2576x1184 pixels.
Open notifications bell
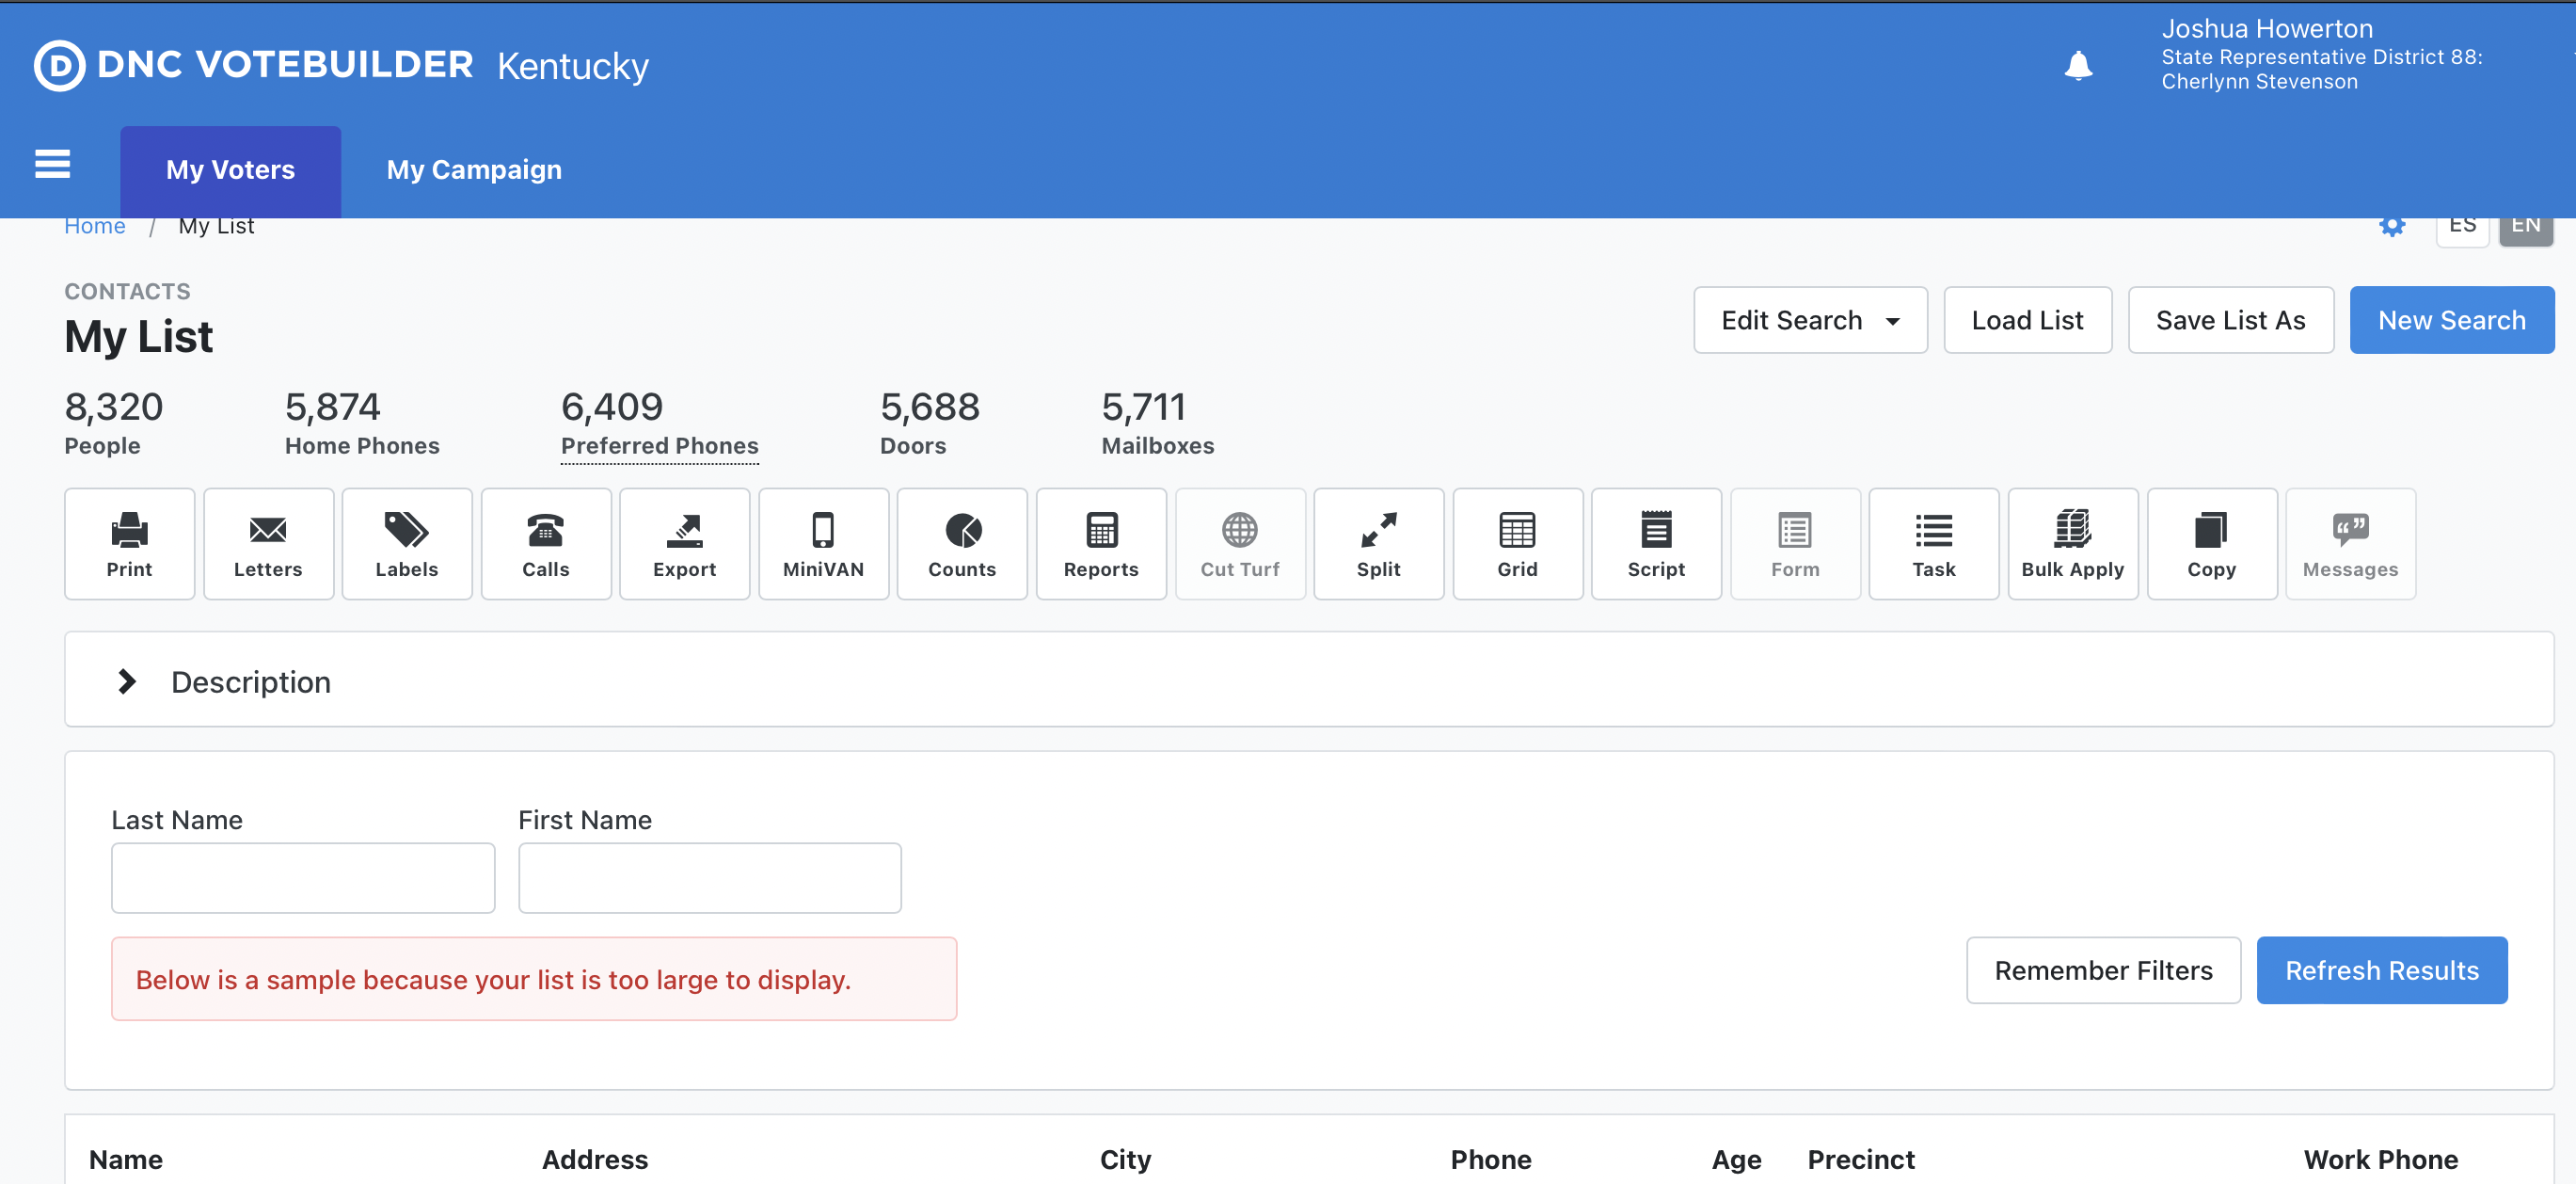point(2078,66)
